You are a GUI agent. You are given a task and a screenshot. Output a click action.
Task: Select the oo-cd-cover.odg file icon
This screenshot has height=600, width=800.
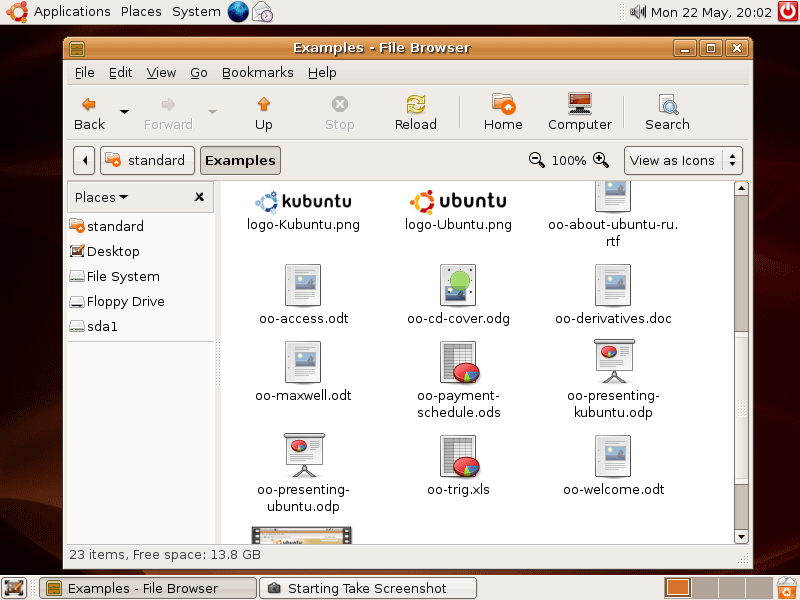coord(458,286)
